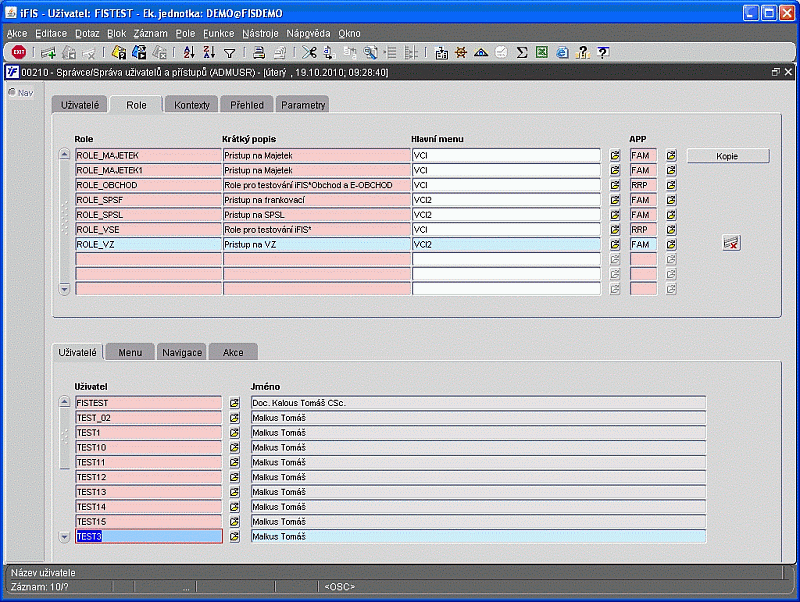Switch to the lower Menu tab
The height and width of the screenshot is (602, 800).
click(130, 352)
